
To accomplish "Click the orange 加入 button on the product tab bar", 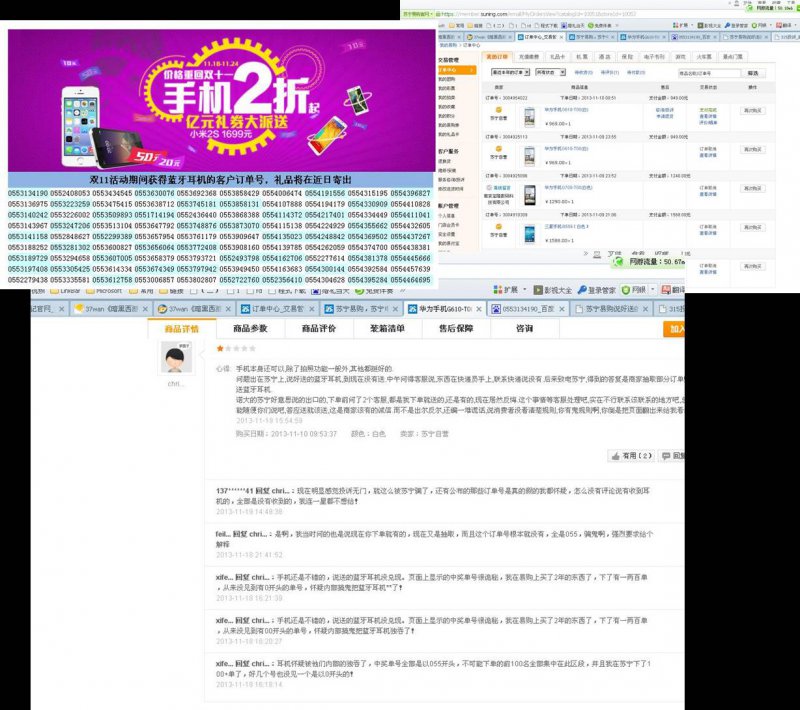I will click(677, 328).
